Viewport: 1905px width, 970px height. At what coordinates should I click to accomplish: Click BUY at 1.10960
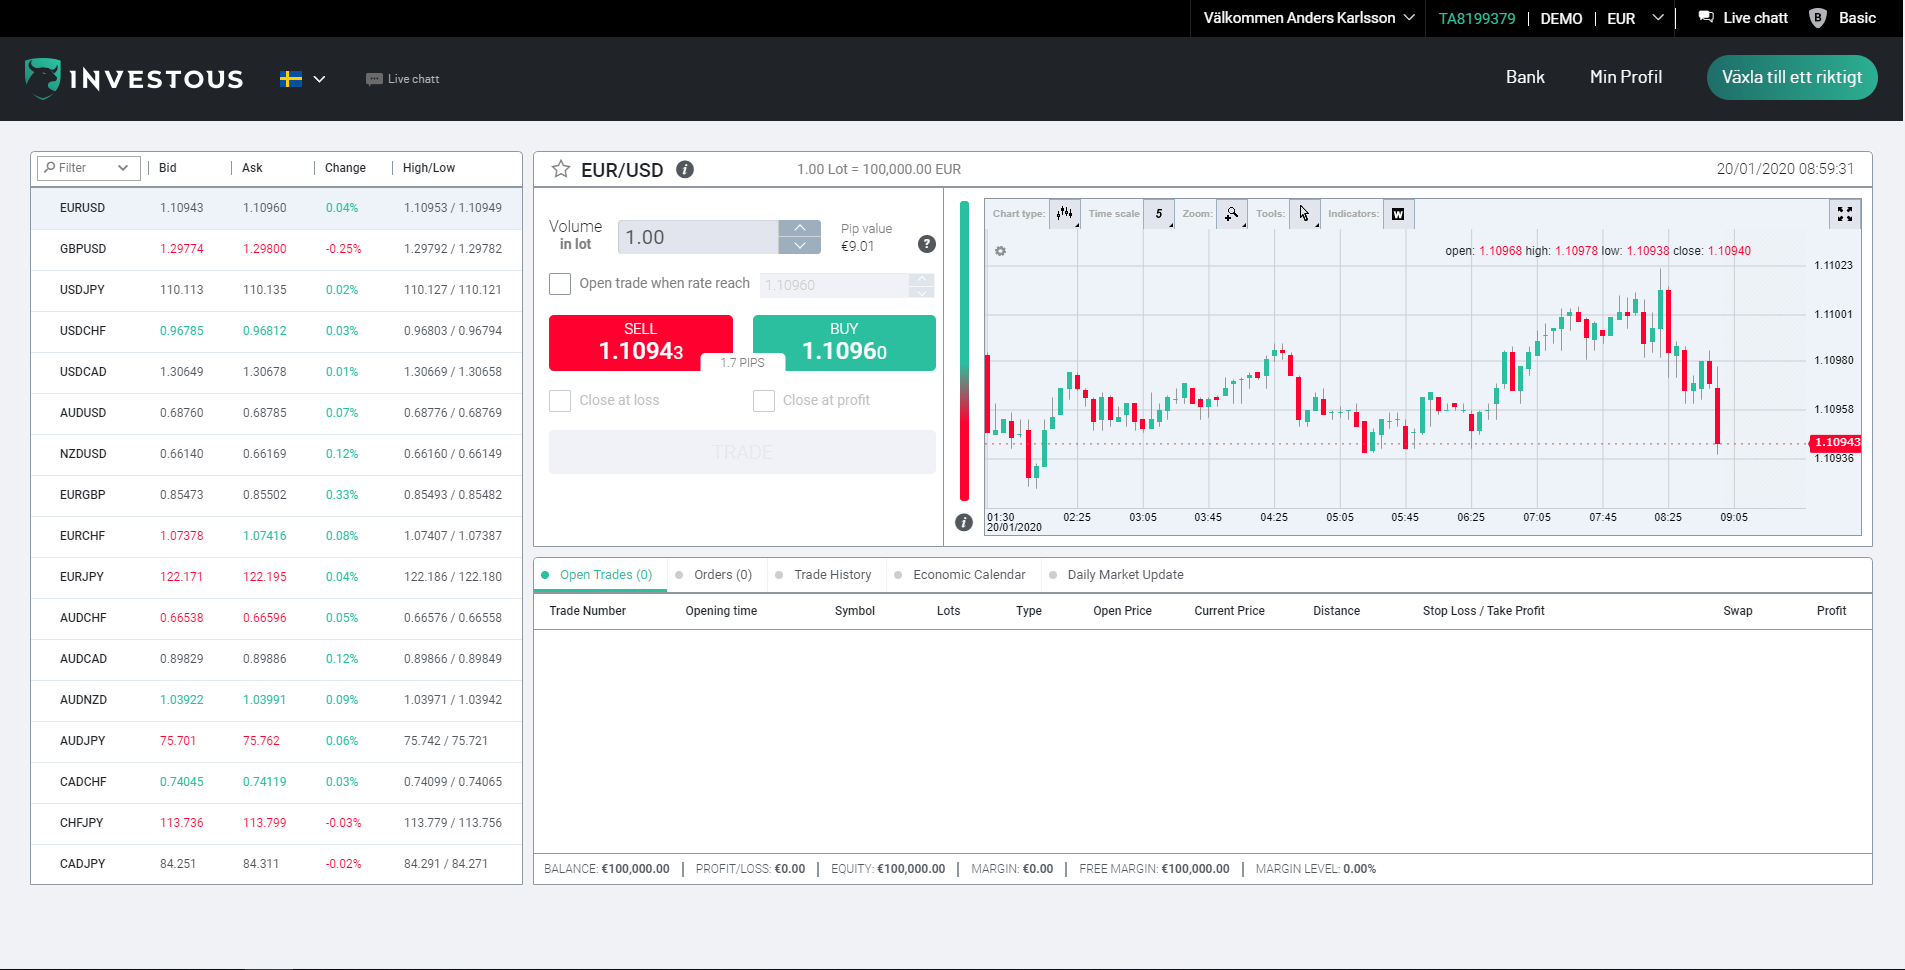pos(844,343)
